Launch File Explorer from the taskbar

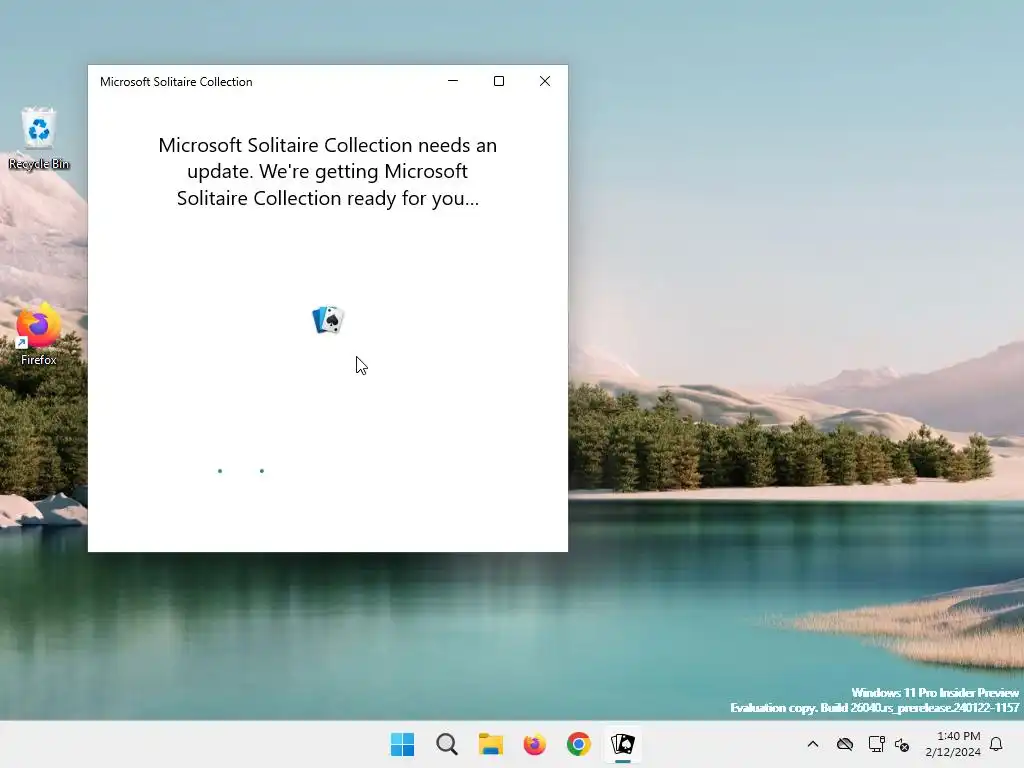[x=490, y=744]
